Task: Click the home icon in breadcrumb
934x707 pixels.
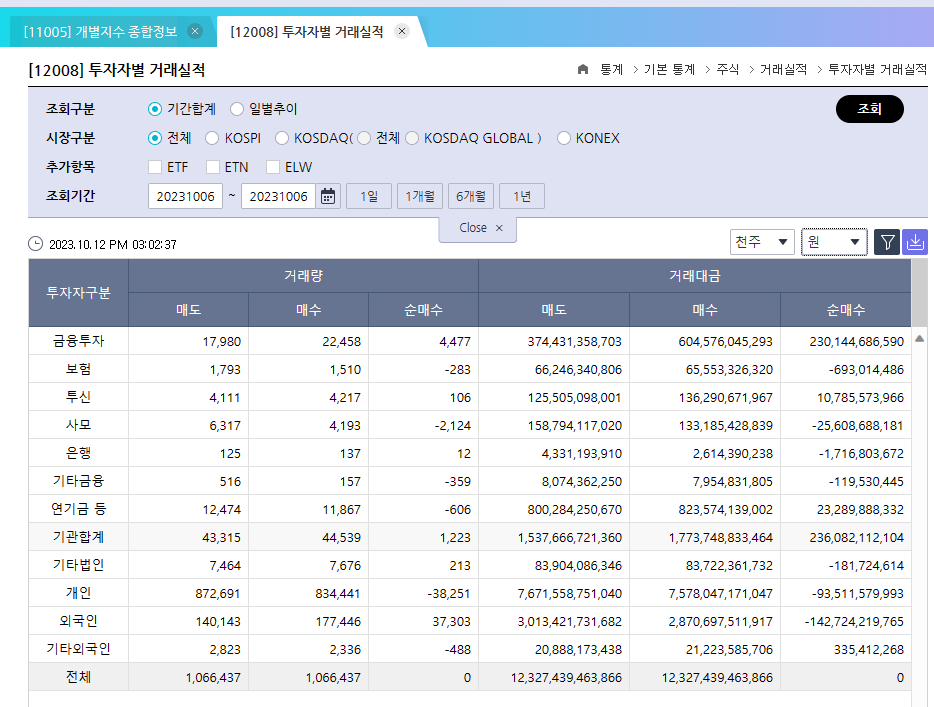Action: tap(583, 70)
